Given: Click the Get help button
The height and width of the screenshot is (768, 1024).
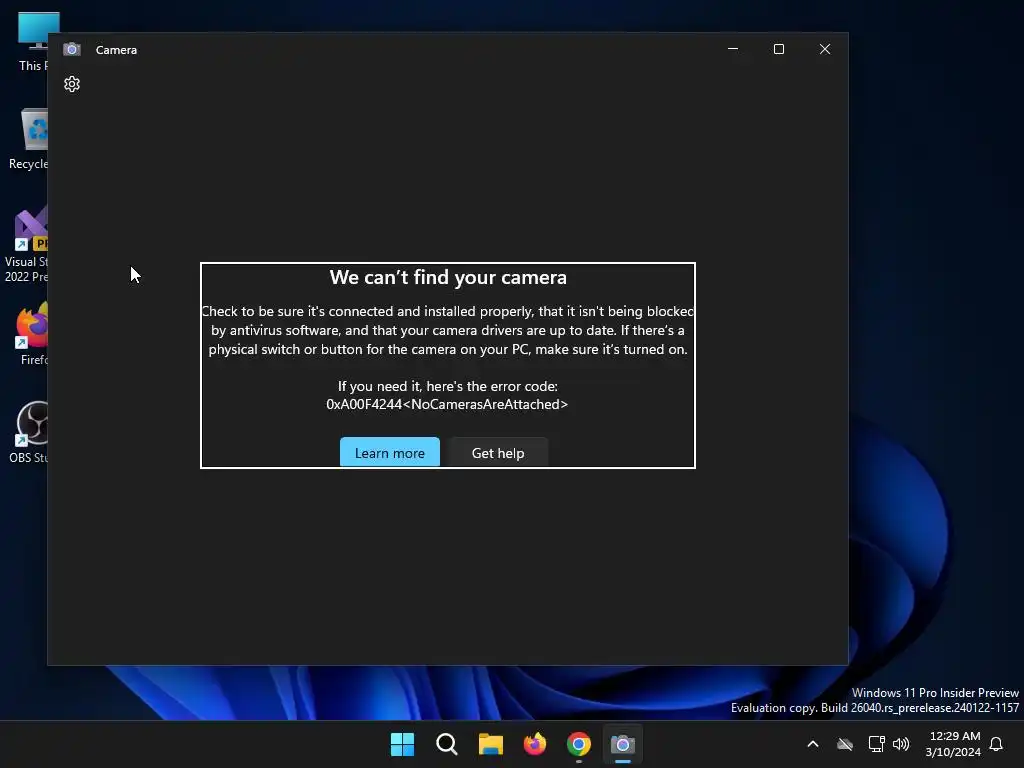Looking at the screenshot, I should (498, 453).
